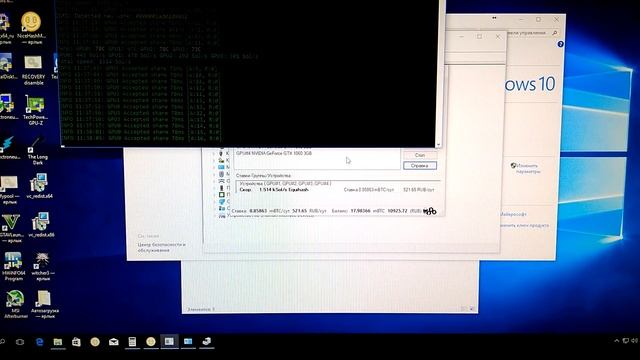Expand the Device Manager node with the square processor icon
This screenshot has height=360, width=640.
(x=213, y=195)
